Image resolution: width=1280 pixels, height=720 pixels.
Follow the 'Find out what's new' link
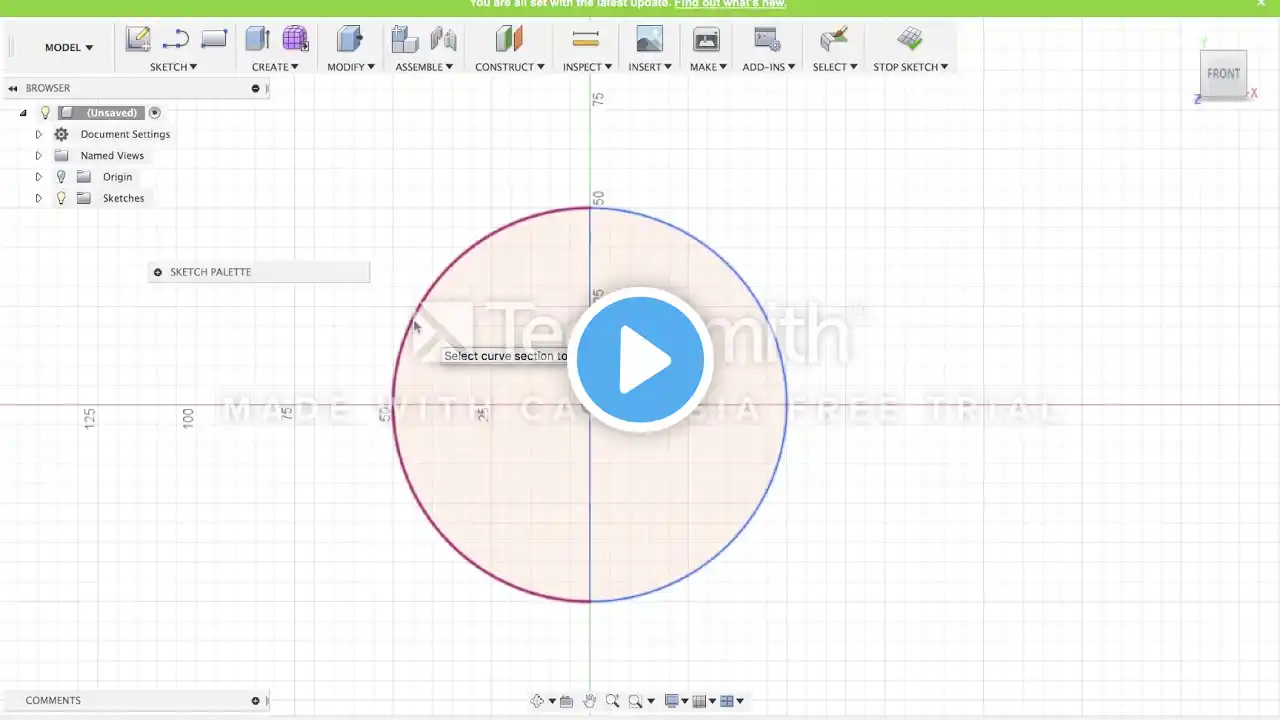(x=730, y=4)
